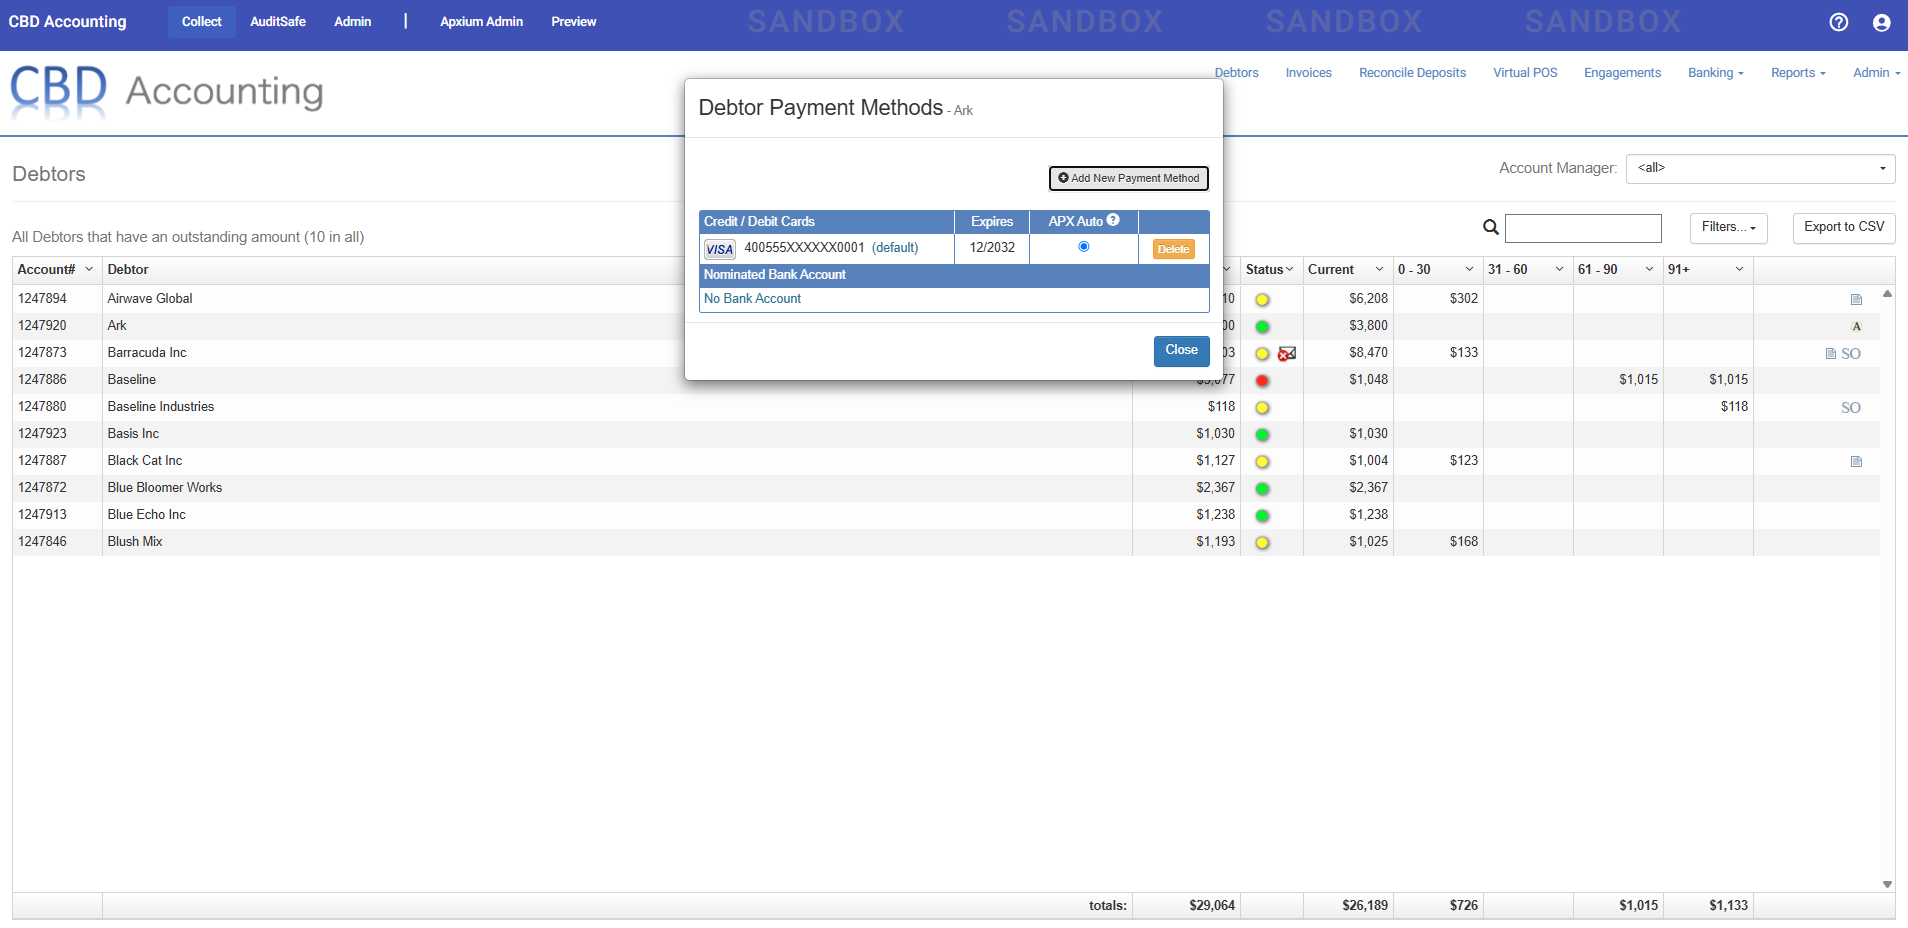
Task: Delete the Visa card payment method
Action: tap(1173, 249)
